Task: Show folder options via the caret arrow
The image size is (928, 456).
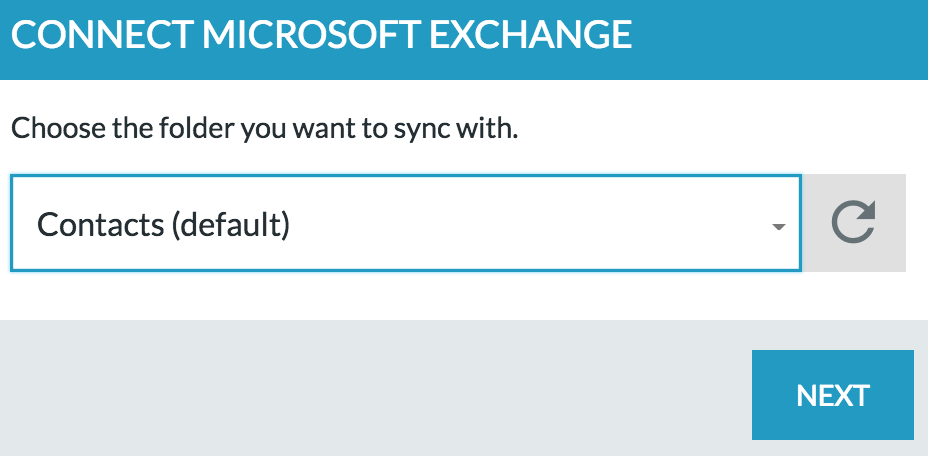Action: [779, 227]
